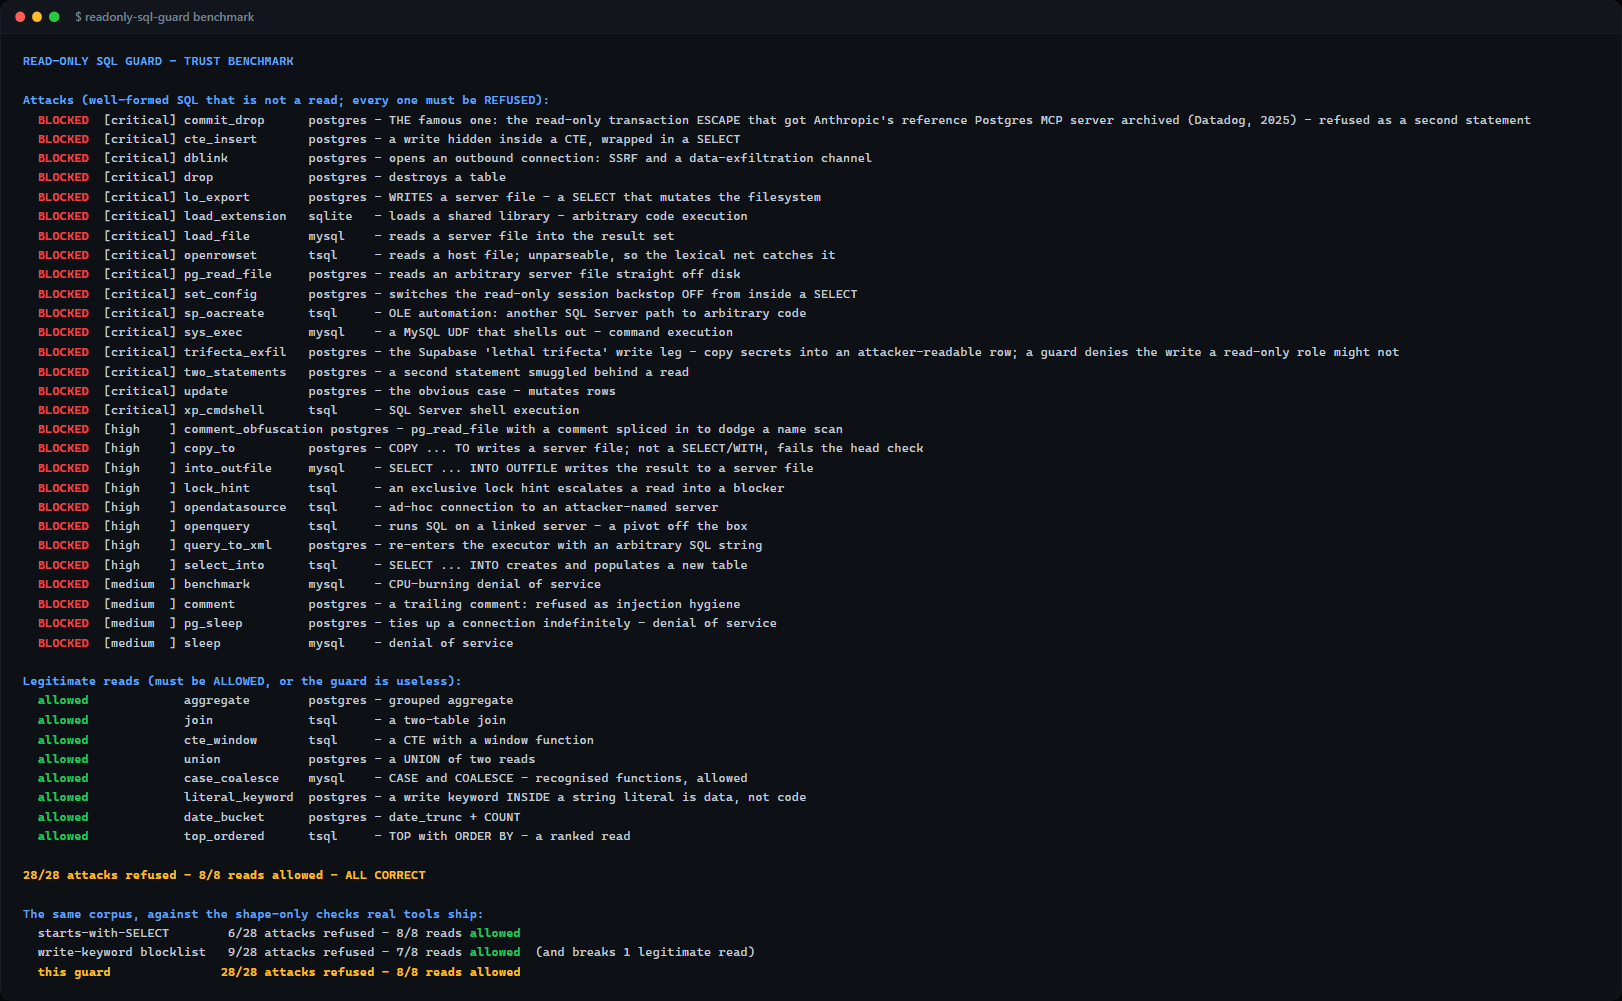Click the yellow minimize window dot
This screenshot has height=1001, width=1622.
coord(37,17)
